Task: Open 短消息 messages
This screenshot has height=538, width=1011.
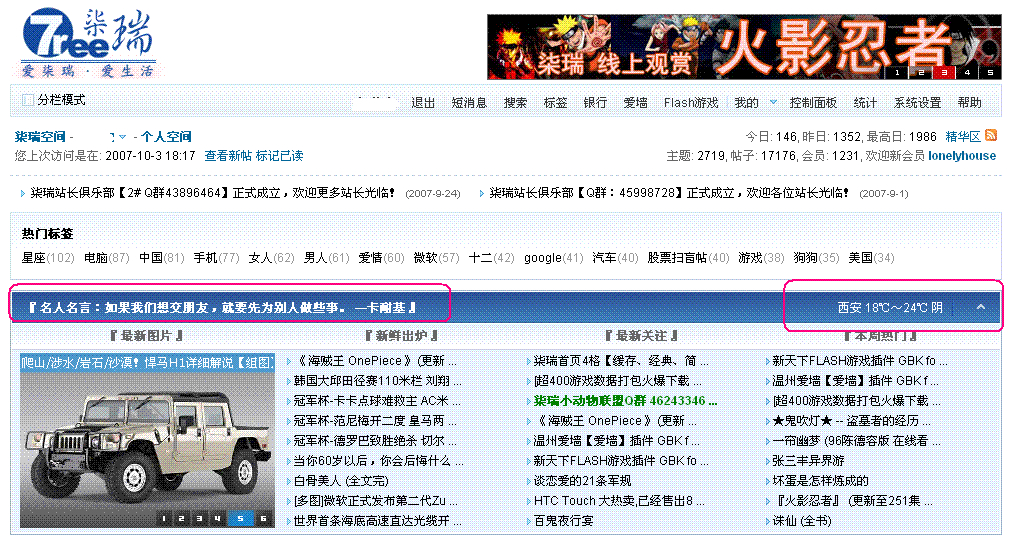Action: (x=469, y=103)
